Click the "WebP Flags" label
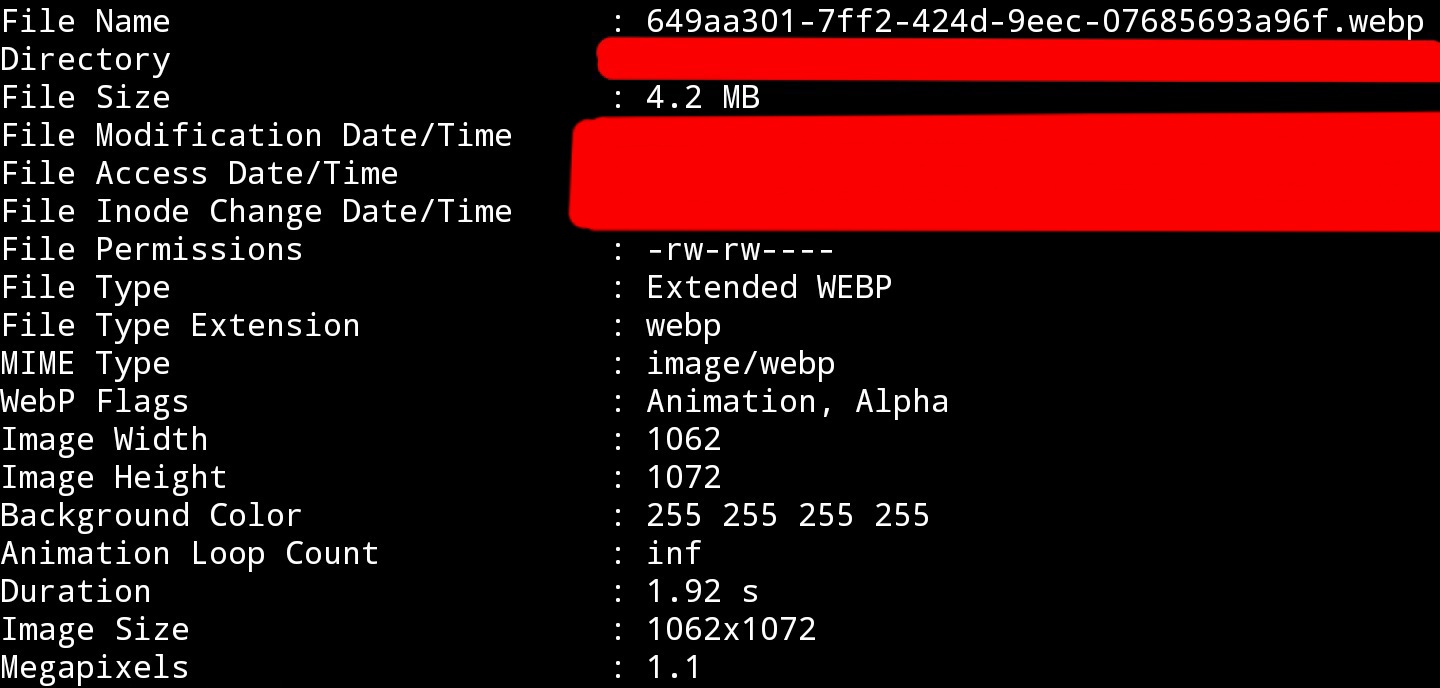 pyautogui.click(x=94, y=402)
